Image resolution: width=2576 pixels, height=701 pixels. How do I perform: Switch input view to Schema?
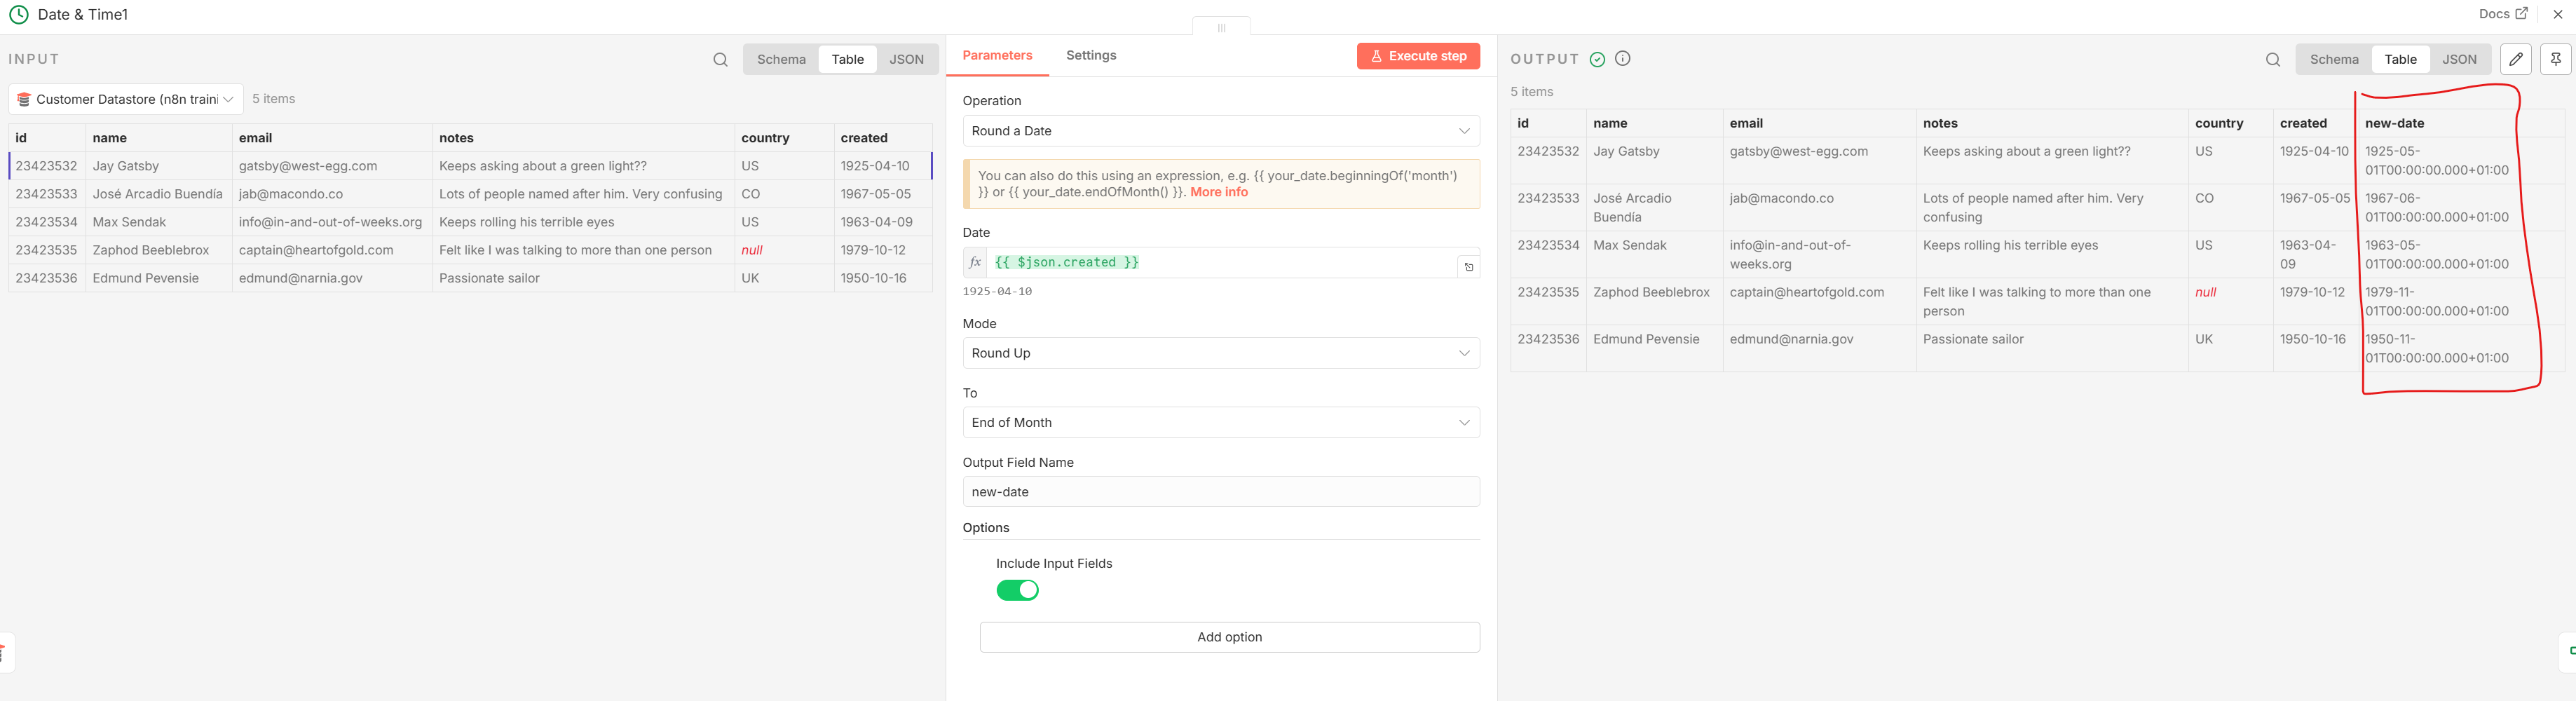781,60
